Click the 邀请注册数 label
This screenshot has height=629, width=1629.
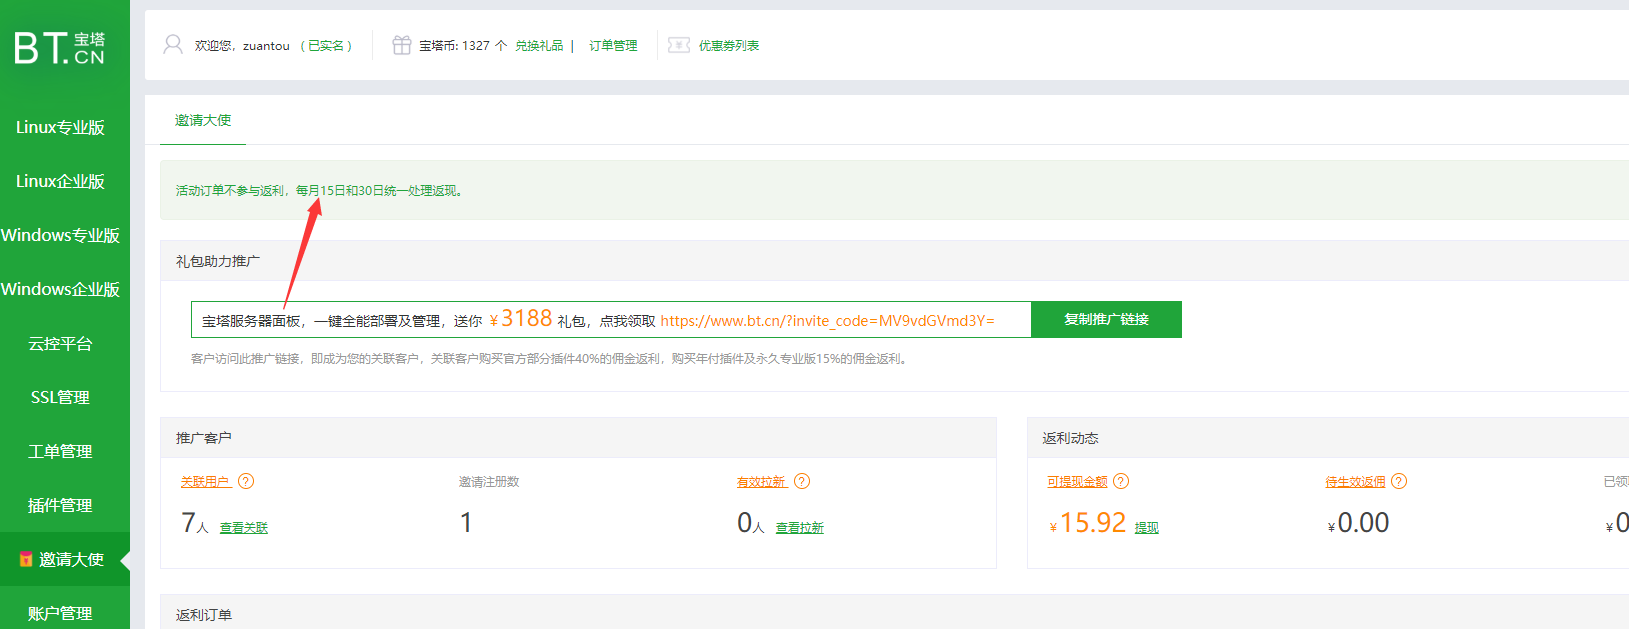489,482
